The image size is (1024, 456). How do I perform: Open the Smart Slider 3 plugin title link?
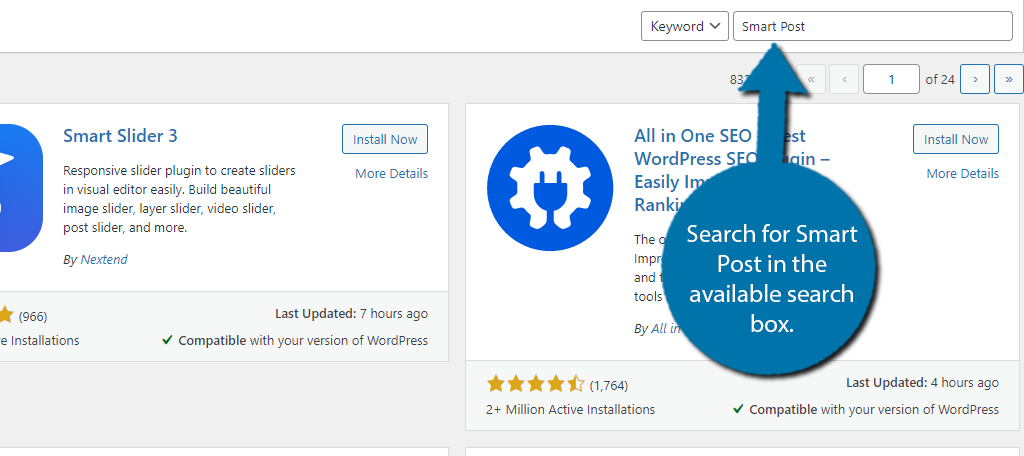point(120,136)
